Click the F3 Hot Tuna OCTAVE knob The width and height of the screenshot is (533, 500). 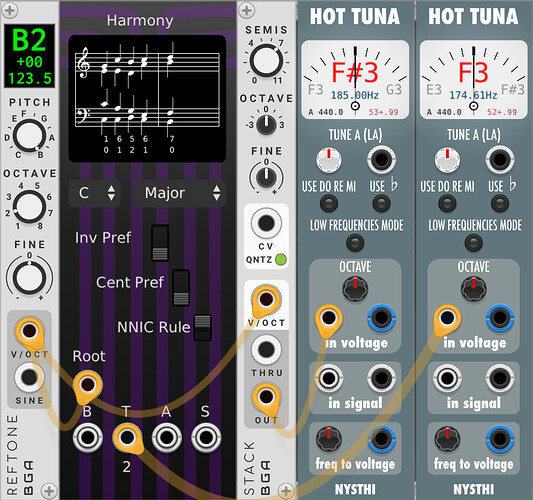coord(474,289)
